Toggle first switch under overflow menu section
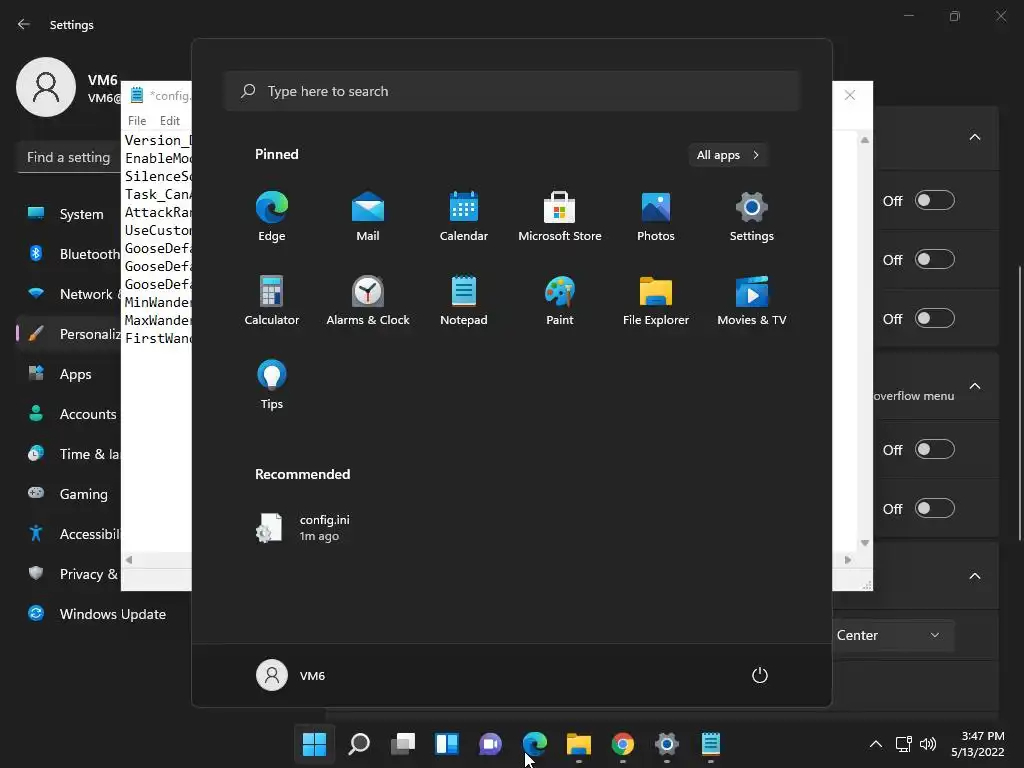Image resolution: width=1024 pixels, height=768 pixels. [935, 449]
